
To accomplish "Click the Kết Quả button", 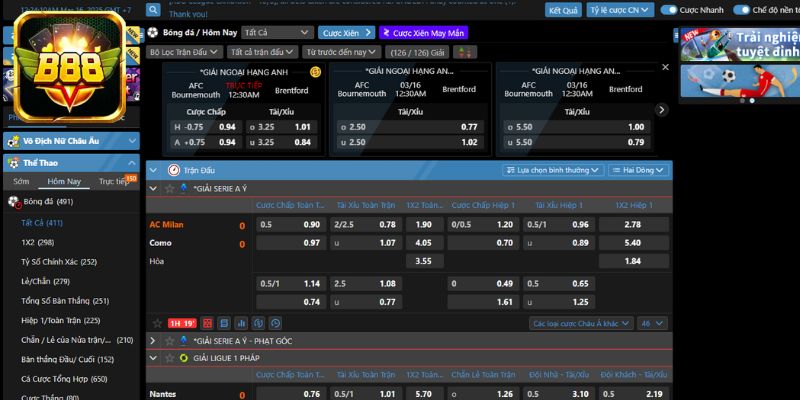I will [563, 10].
